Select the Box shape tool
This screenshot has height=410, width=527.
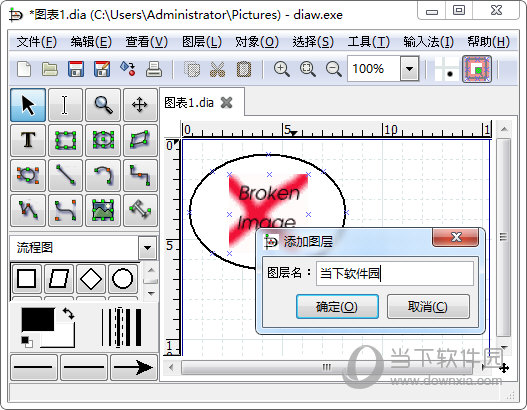click(x=65, y=140)
